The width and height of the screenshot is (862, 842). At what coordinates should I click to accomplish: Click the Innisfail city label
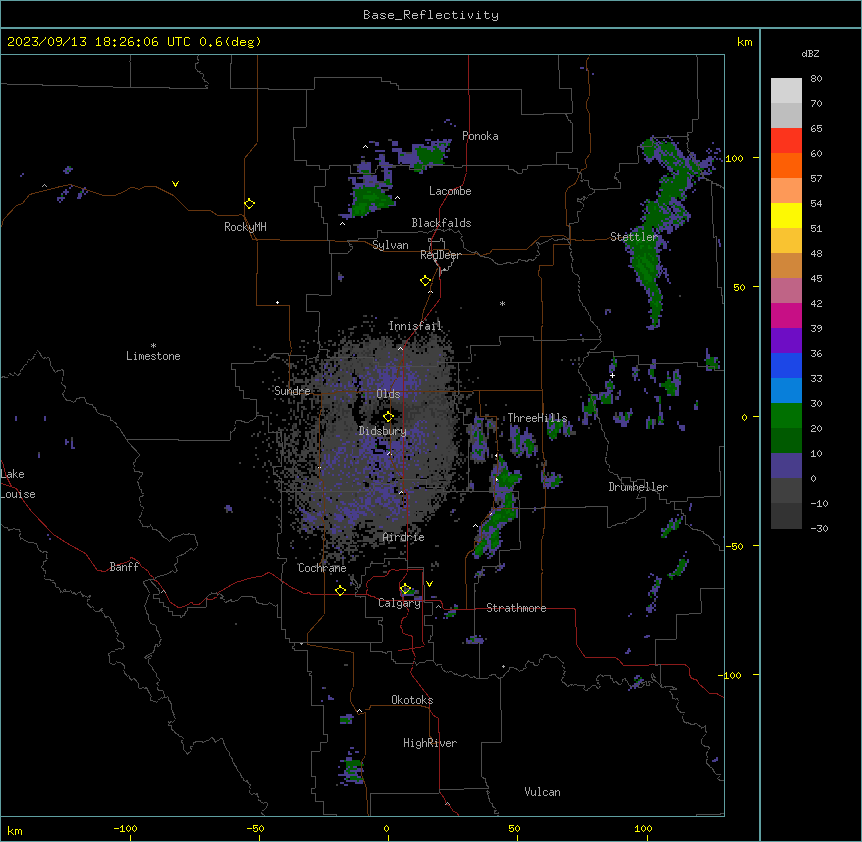(x=415, y=326)
